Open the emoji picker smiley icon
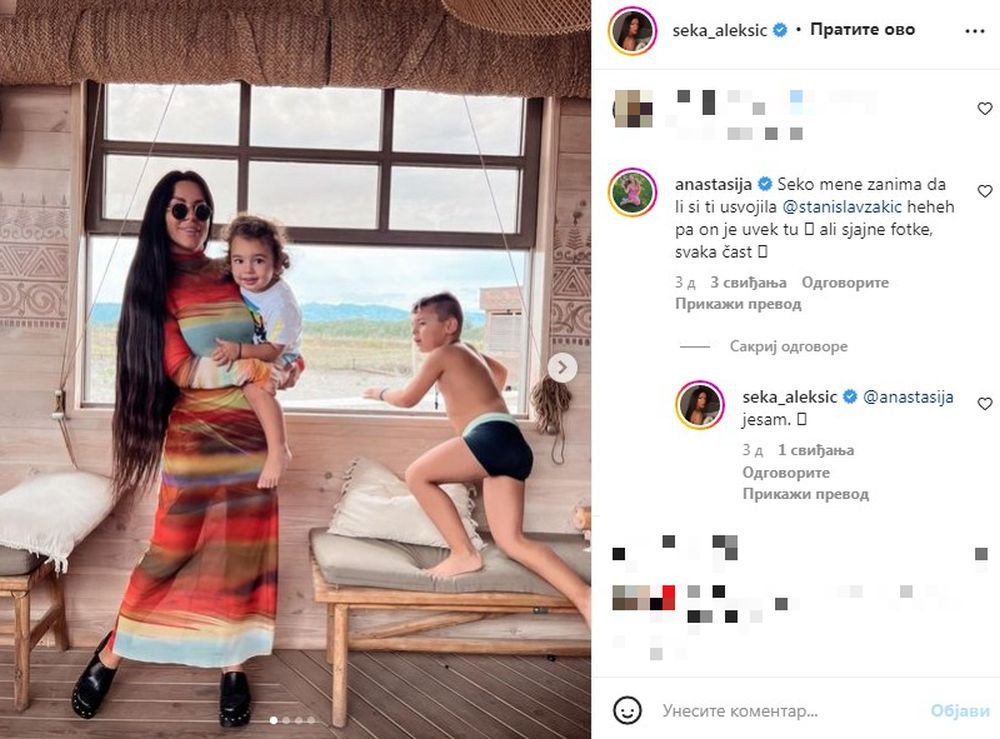 627,710
